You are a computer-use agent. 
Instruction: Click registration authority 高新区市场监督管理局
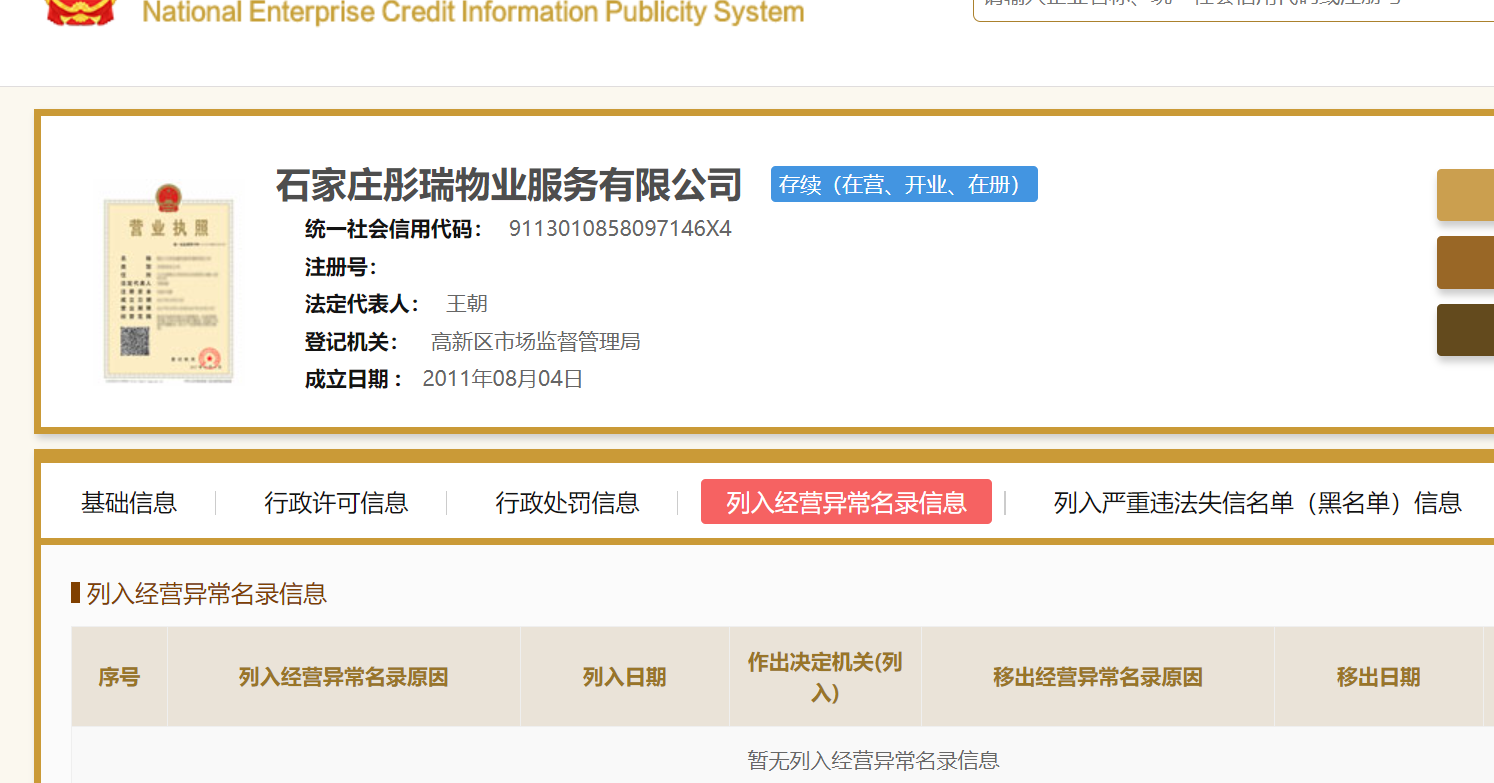[x=536, y=342]
